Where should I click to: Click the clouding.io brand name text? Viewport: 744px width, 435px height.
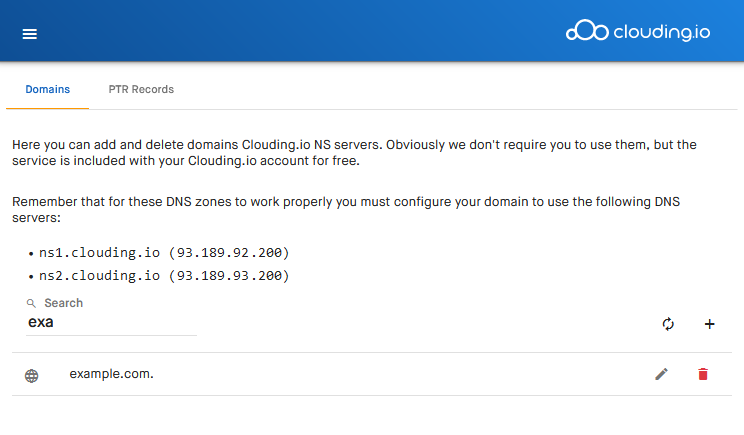coord(661,32)
